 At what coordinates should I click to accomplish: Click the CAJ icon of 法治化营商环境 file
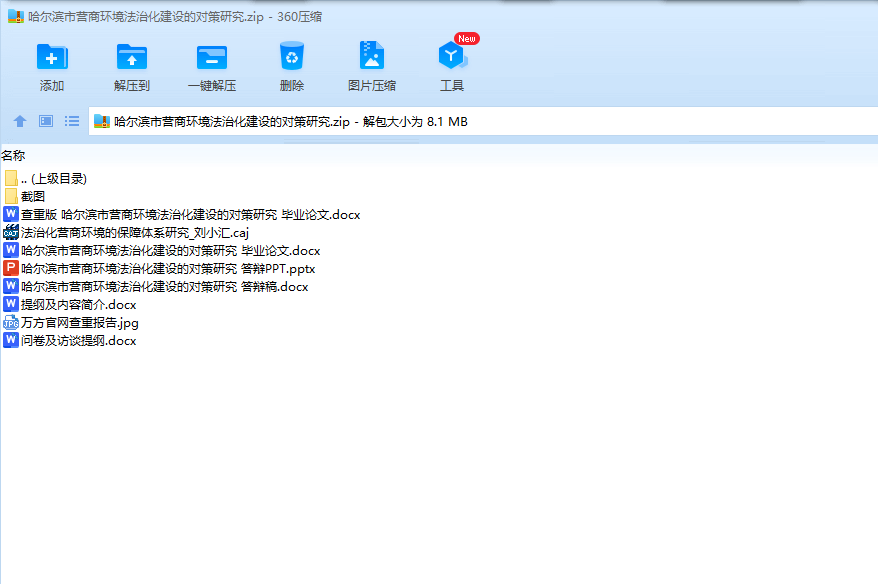[x=11, y=232]
